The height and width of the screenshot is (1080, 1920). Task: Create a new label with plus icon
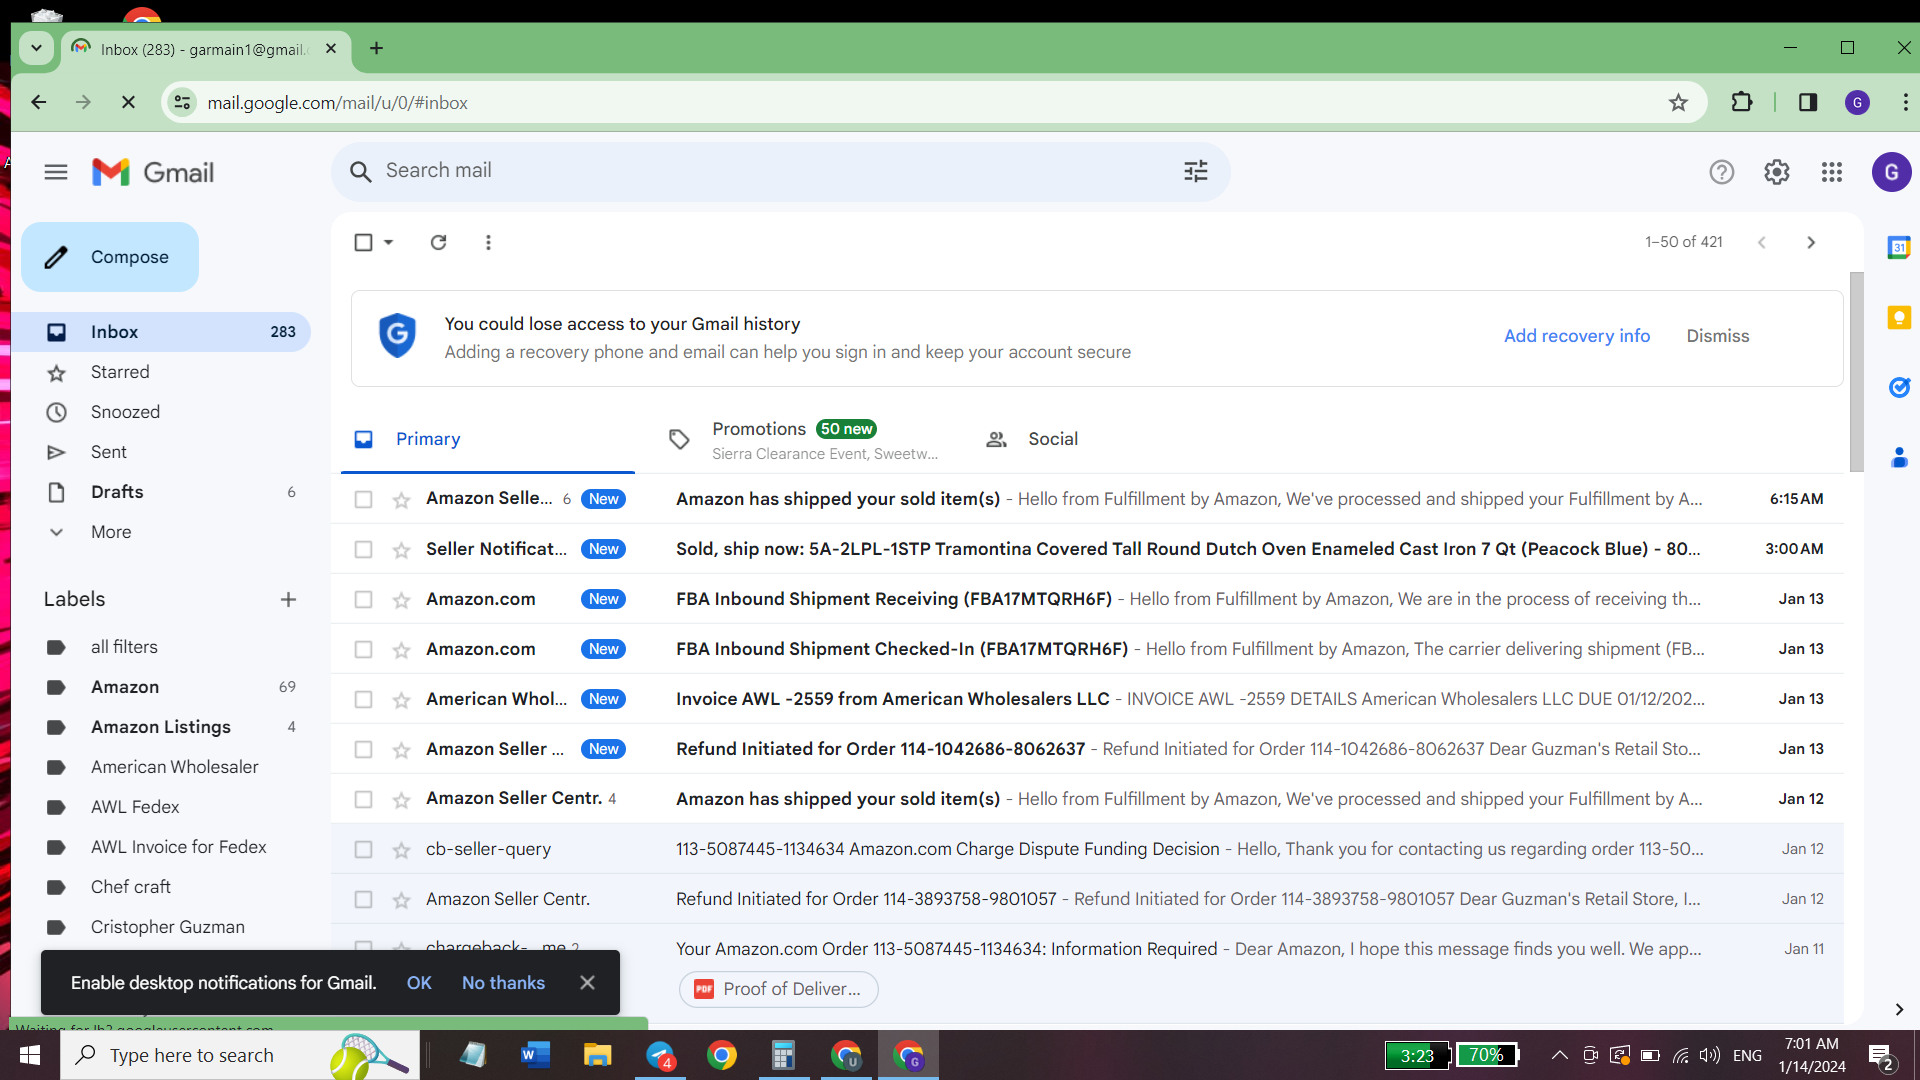coord(288,599)
